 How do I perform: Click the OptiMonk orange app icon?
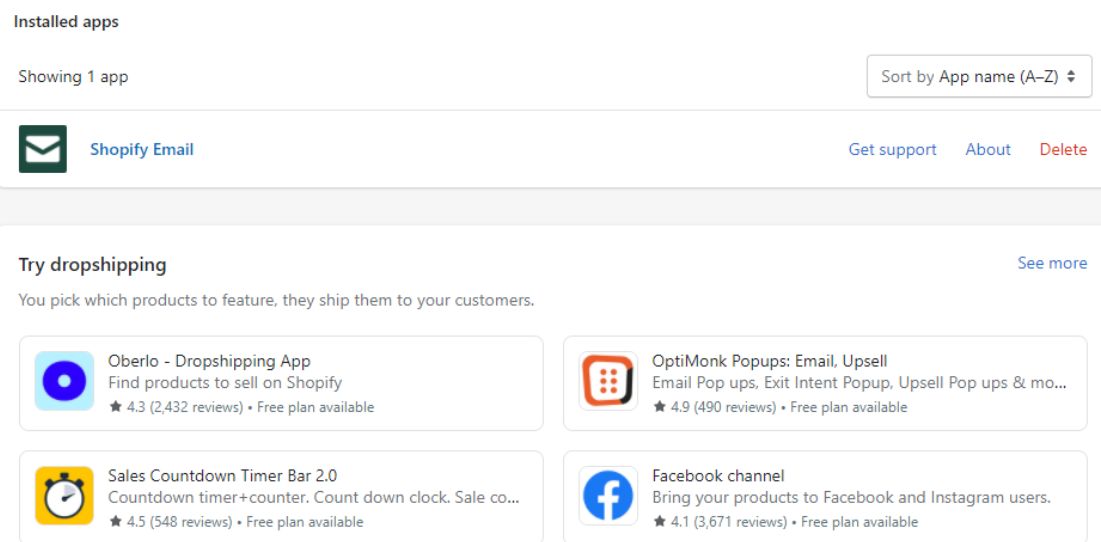point(608,381)
